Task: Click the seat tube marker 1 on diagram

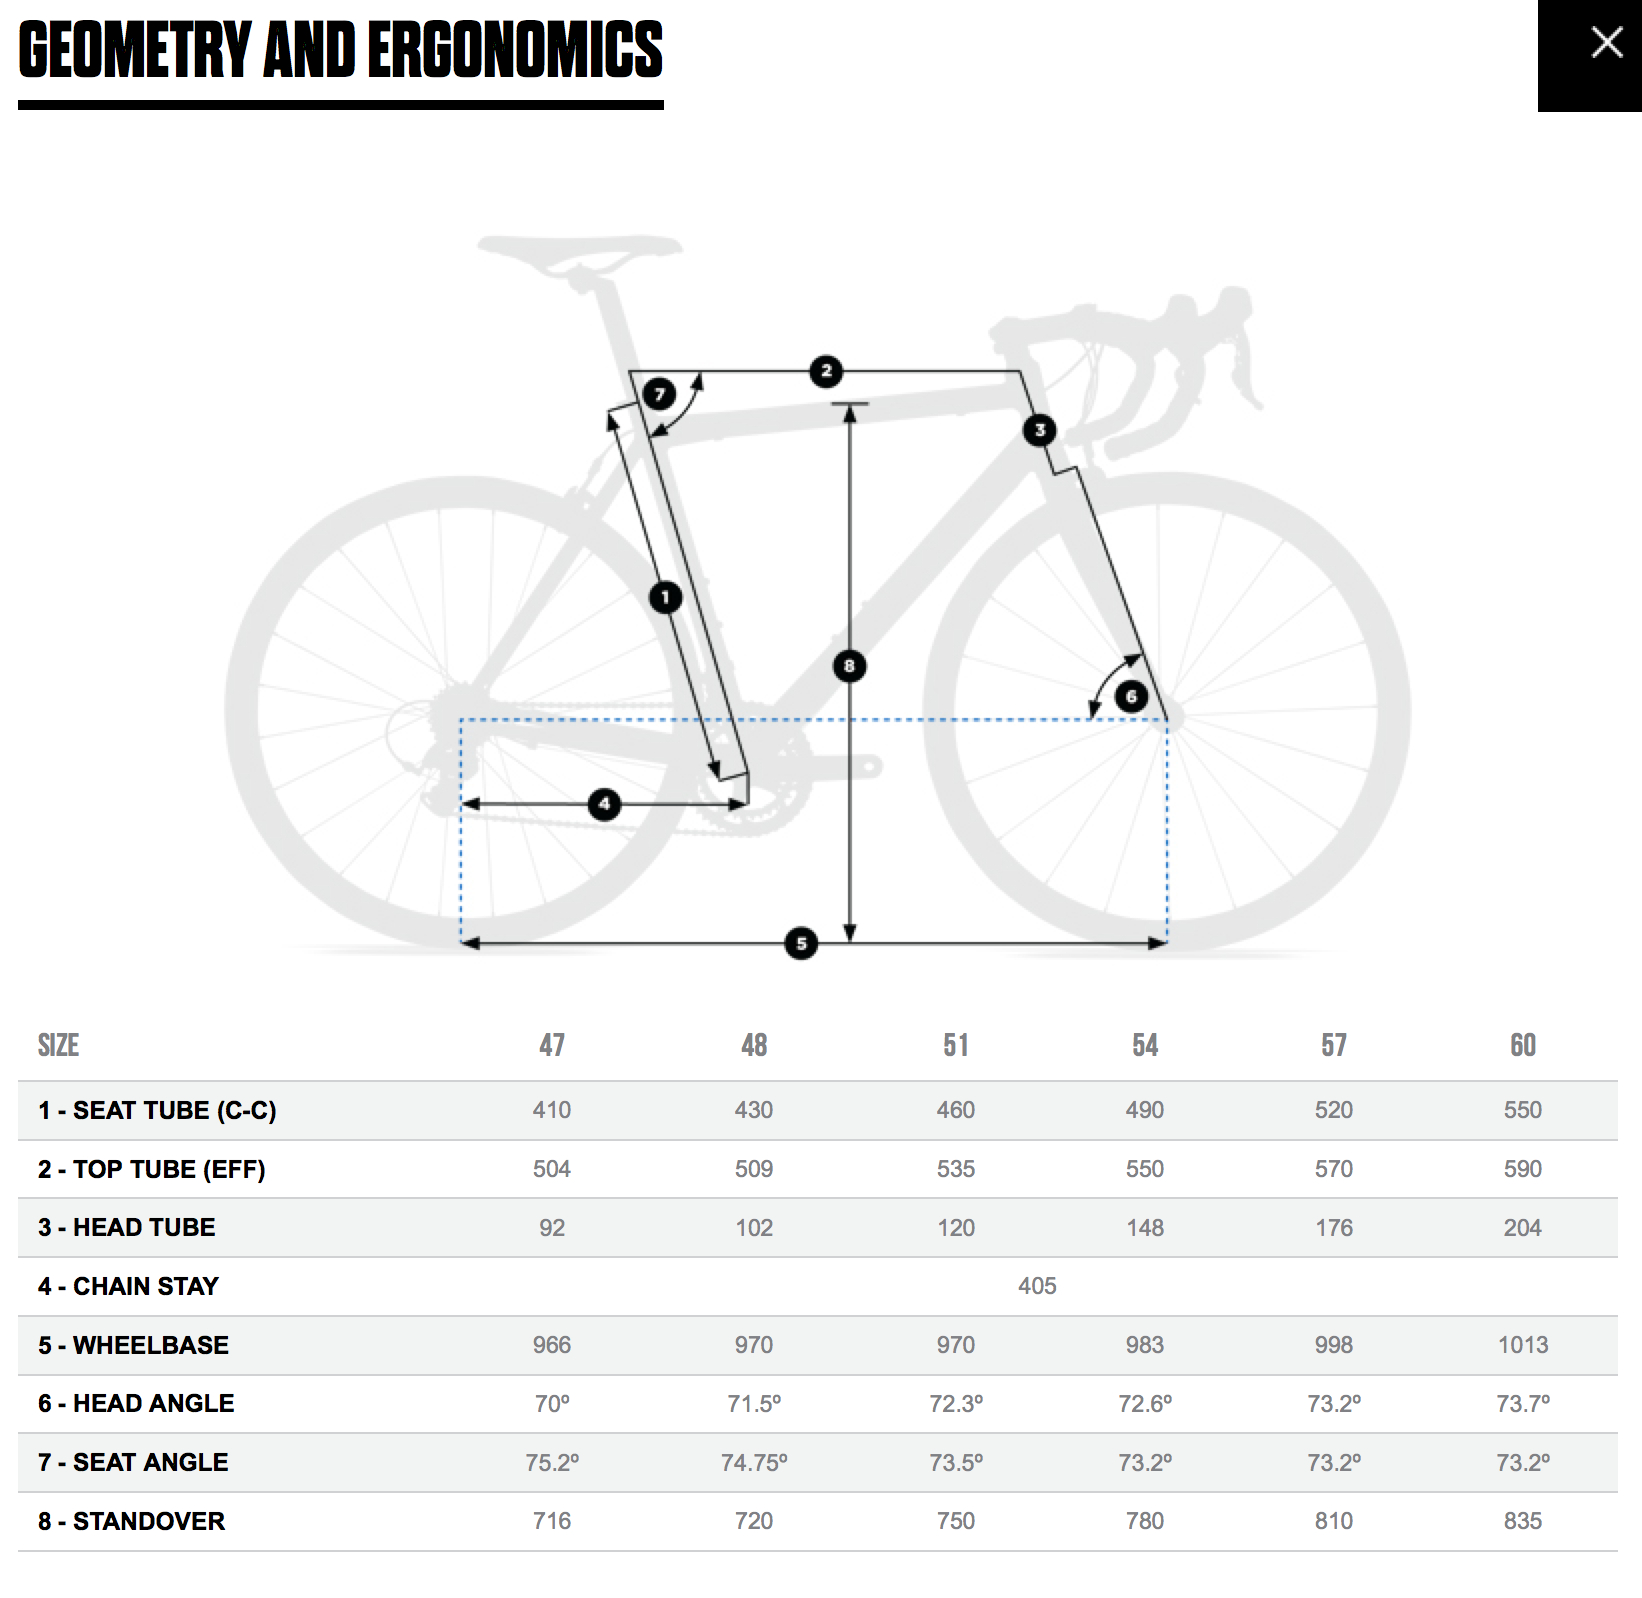Action: click(x=665, y=598)
